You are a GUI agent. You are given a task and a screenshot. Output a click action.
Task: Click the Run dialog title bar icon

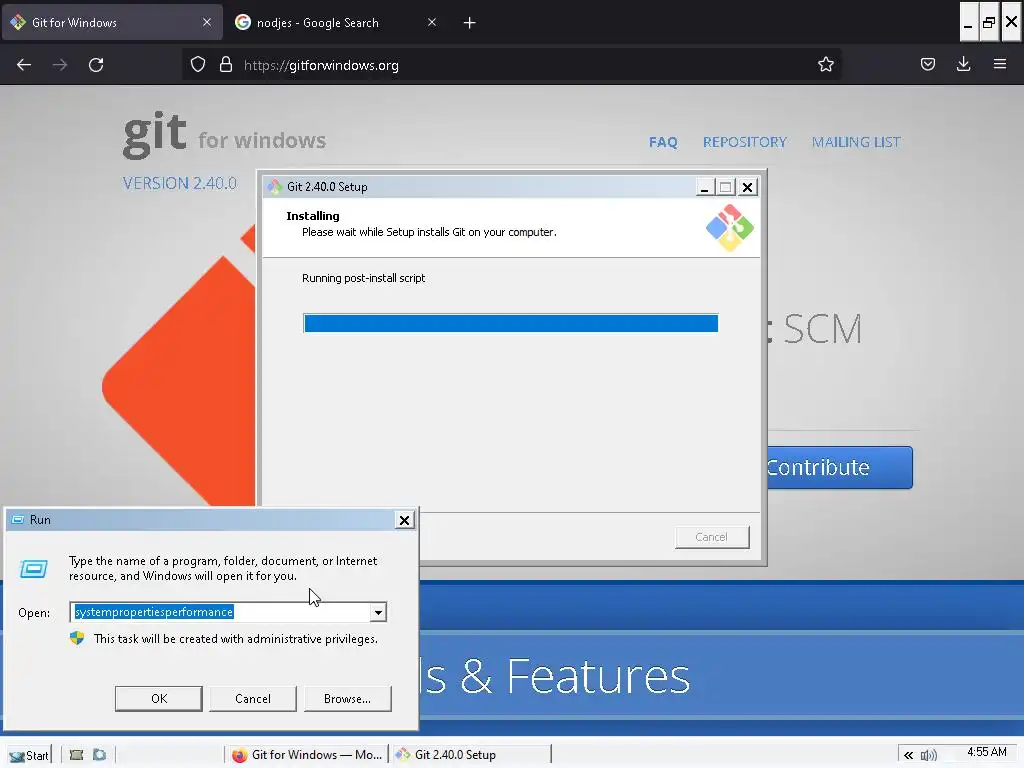18,520
